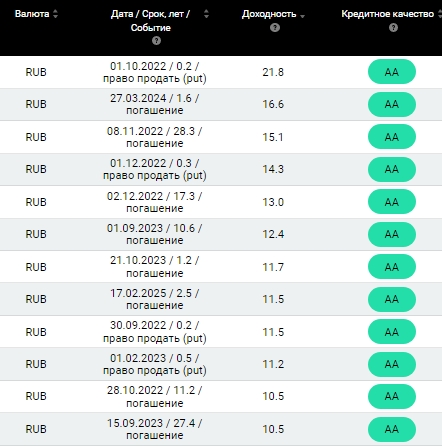
Task: Click the Доходность column header text
Action: coord(269,14)
